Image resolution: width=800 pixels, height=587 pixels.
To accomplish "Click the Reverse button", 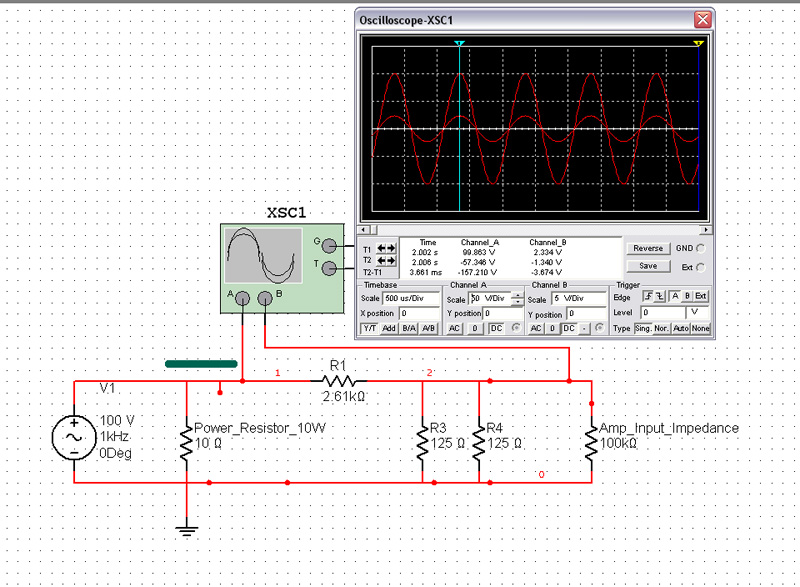I will tap(648, 248).
